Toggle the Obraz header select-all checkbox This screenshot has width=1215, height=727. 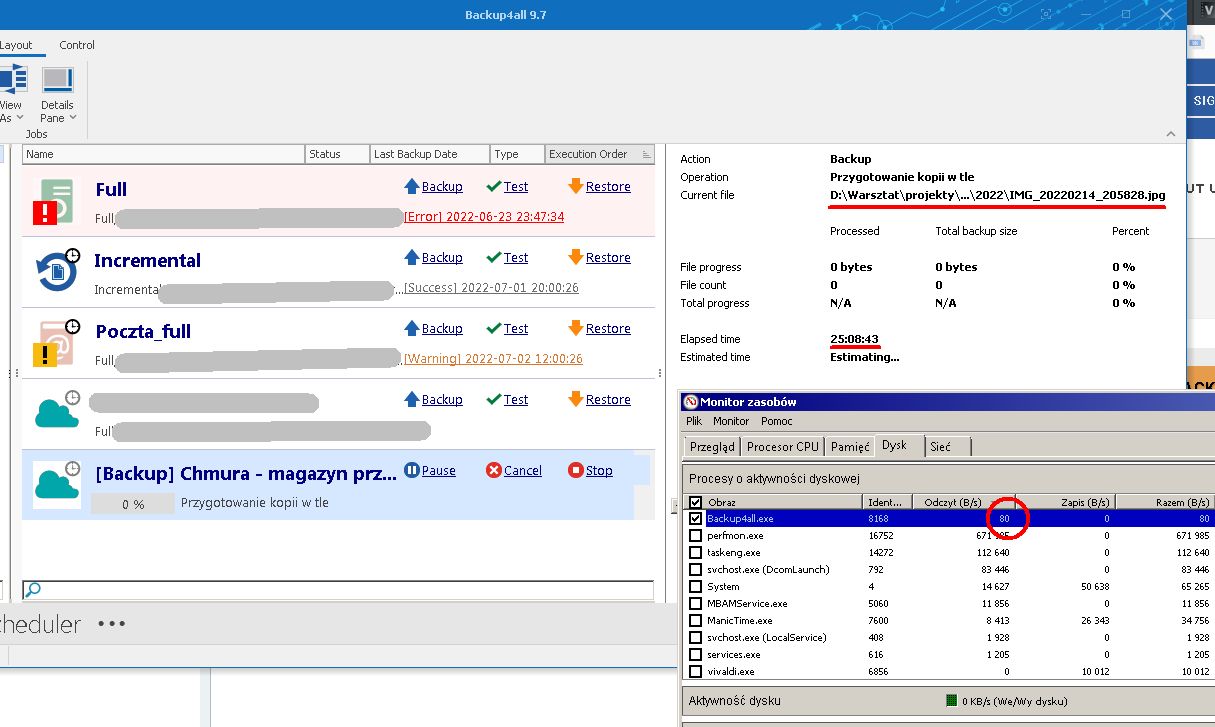coord(696,502)
